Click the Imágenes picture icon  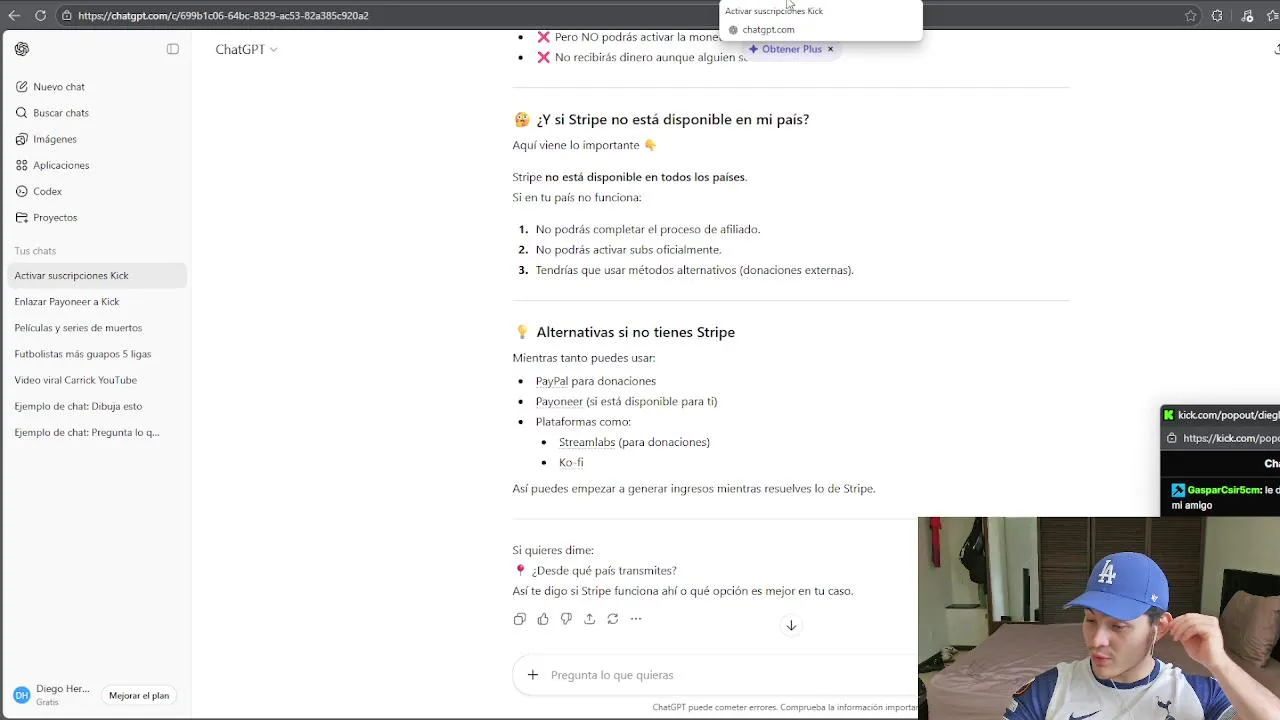(x=22, y=139)
